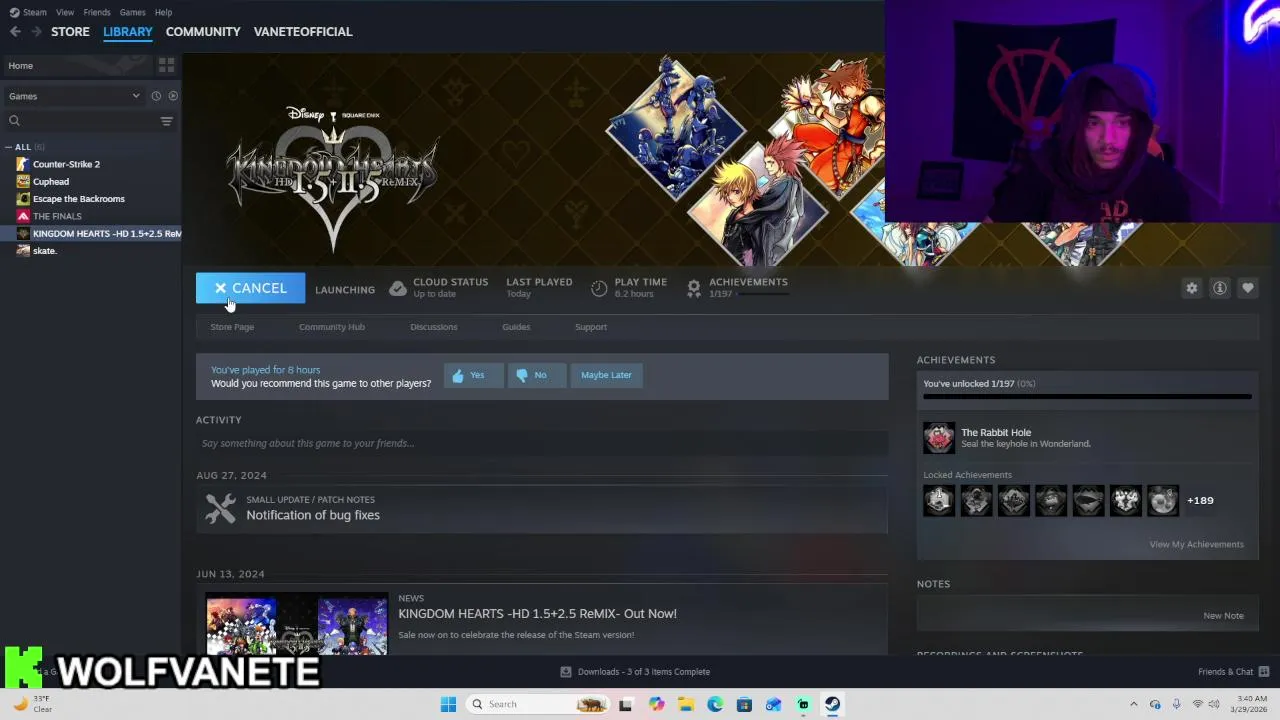
Task: Click the wrench patch notes icon
Action: click(x=221, y=508)
